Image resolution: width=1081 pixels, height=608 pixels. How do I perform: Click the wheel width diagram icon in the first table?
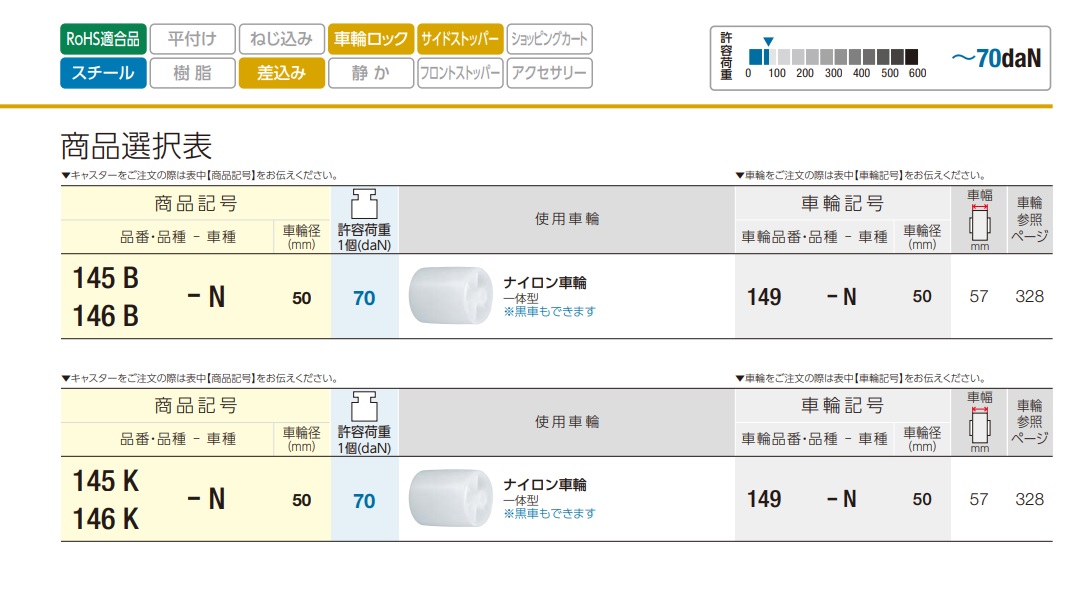[x=979, y=223]
